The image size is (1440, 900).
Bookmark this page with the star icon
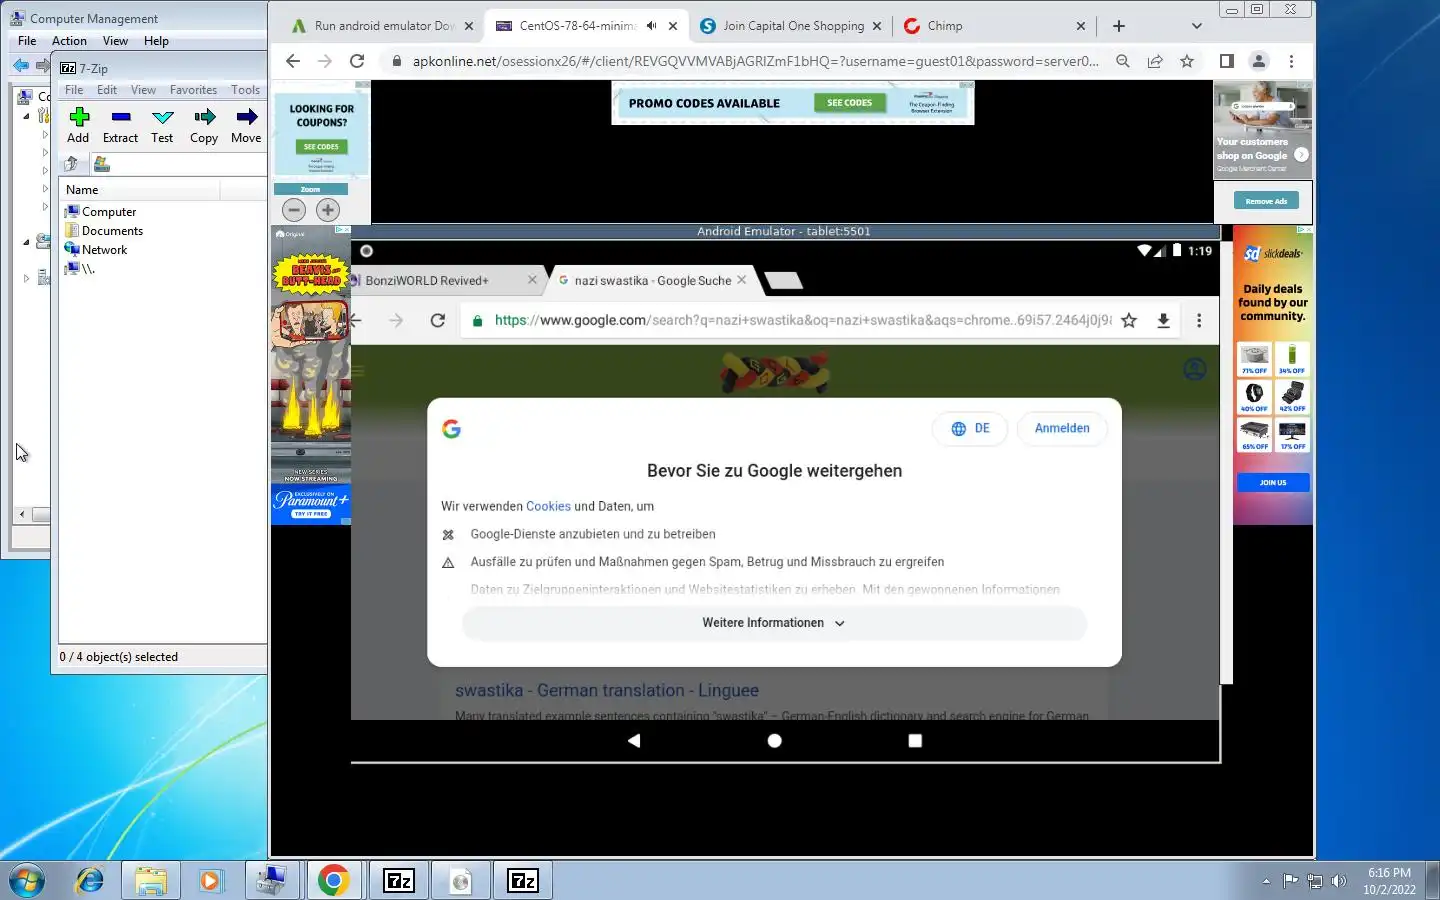1187,61
